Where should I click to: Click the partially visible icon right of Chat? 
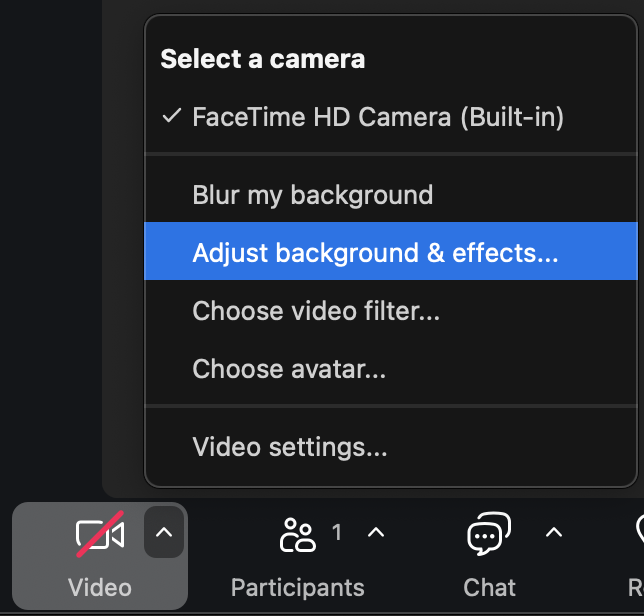pos(639,535)
